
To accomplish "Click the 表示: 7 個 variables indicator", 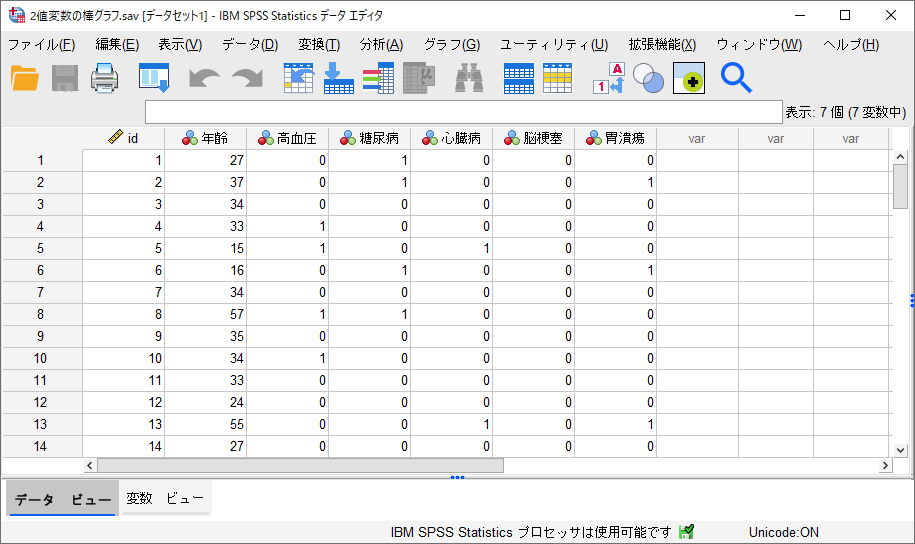I will pyautogui.click(x=845, y=112).
